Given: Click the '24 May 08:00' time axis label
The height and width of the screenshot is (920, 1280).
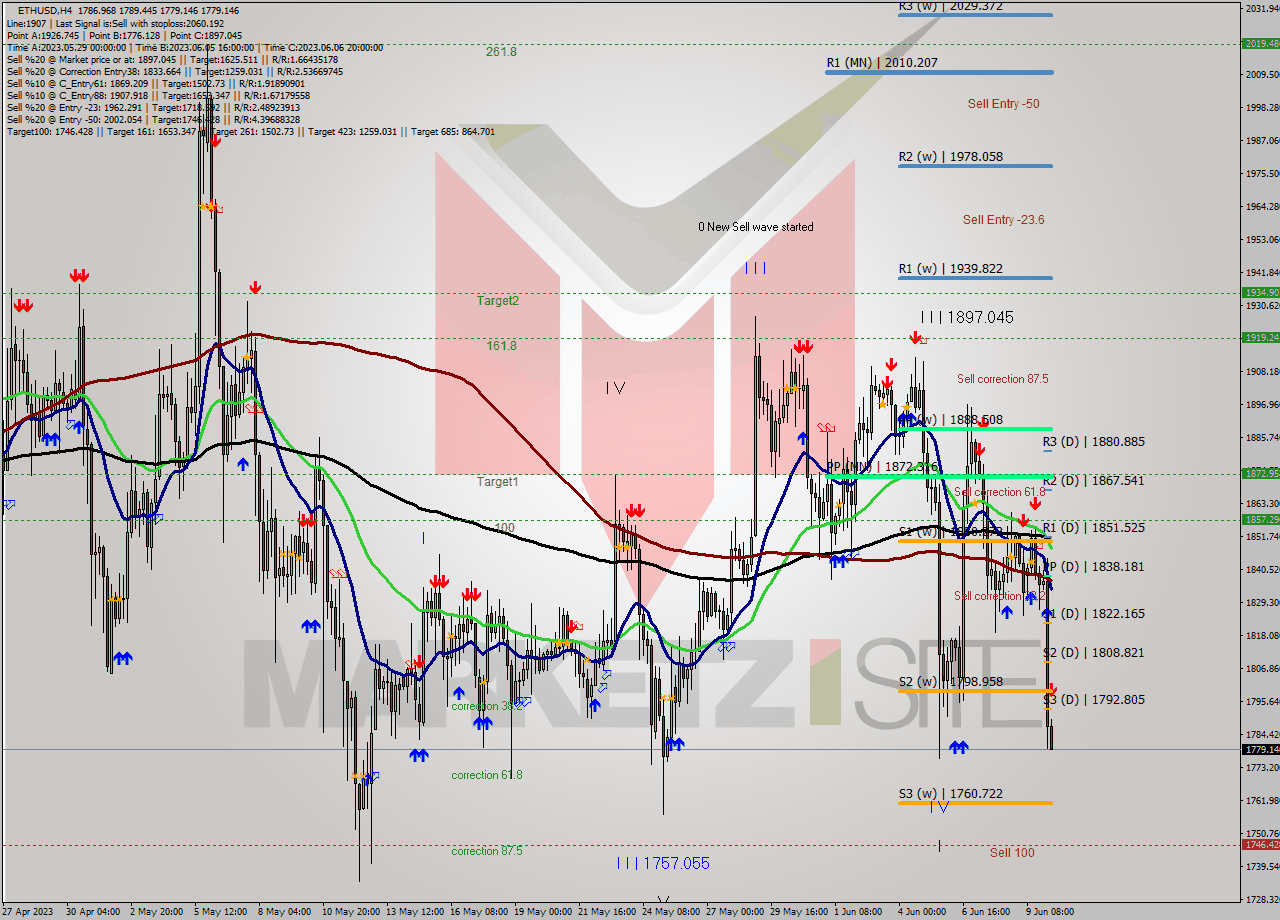Looking at the screenshot, I should (671, 912).
